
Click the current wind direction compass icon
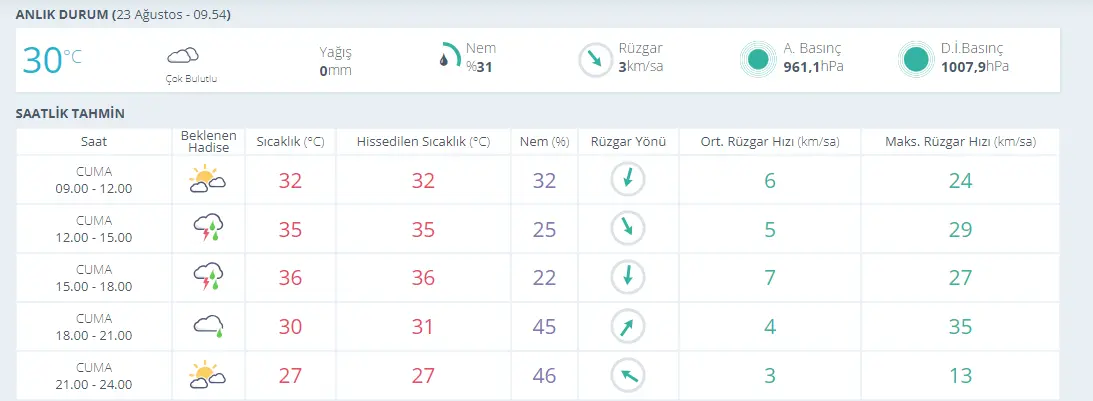tap(594, 59)
